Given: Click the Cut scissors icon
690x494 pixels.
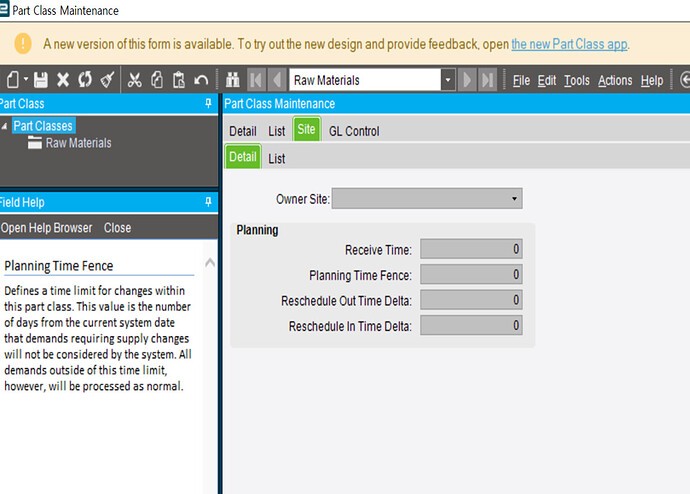Looking at the screenshot, I should point(136,80).
